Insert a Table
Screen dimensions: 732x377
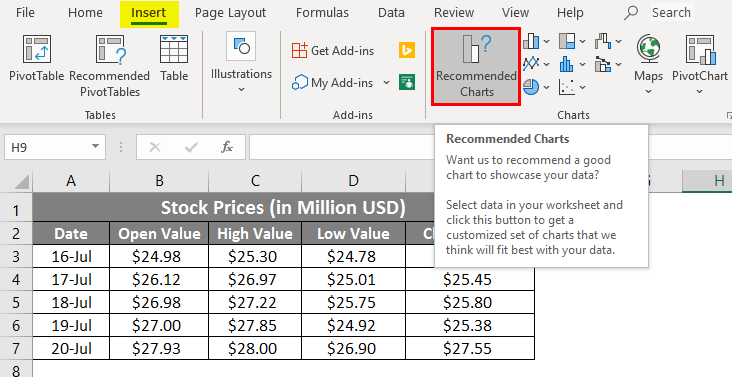tap(174, 58)
